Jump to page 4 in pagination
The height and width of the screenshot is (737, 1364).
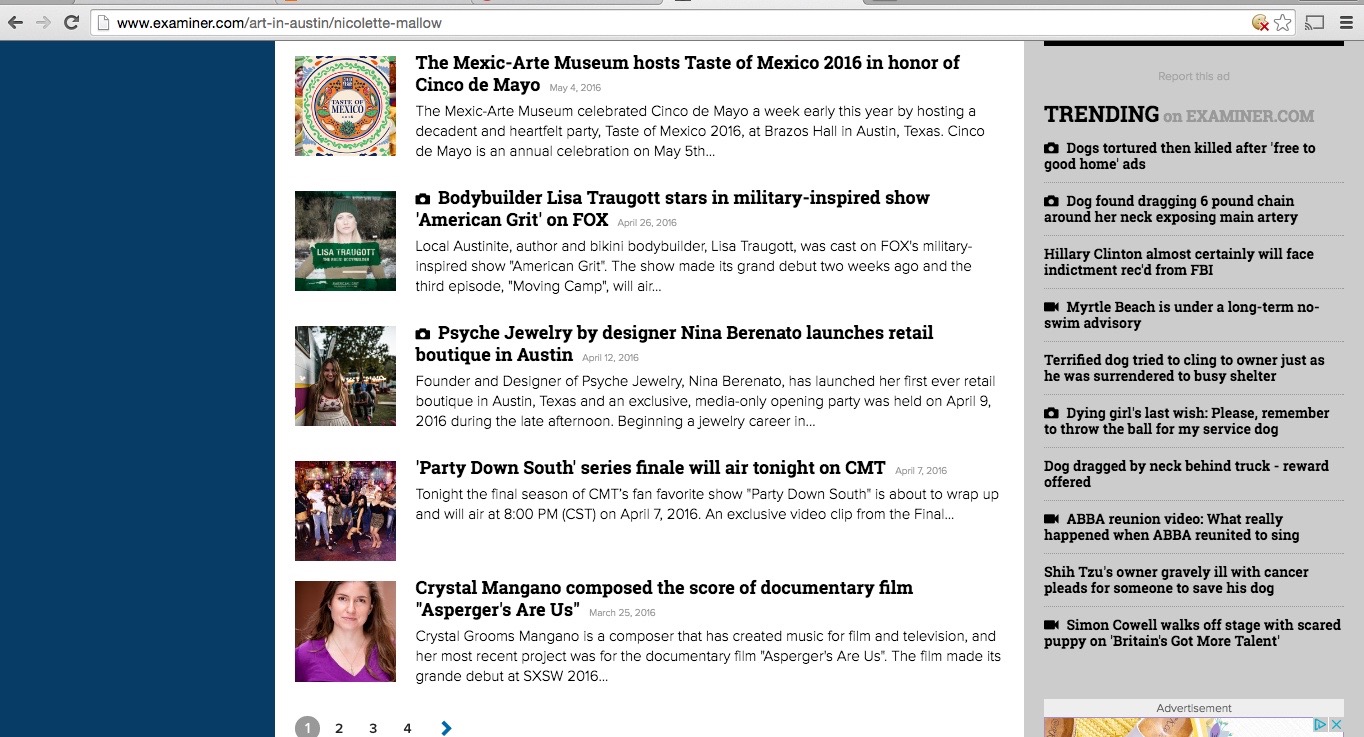[407, 728]
